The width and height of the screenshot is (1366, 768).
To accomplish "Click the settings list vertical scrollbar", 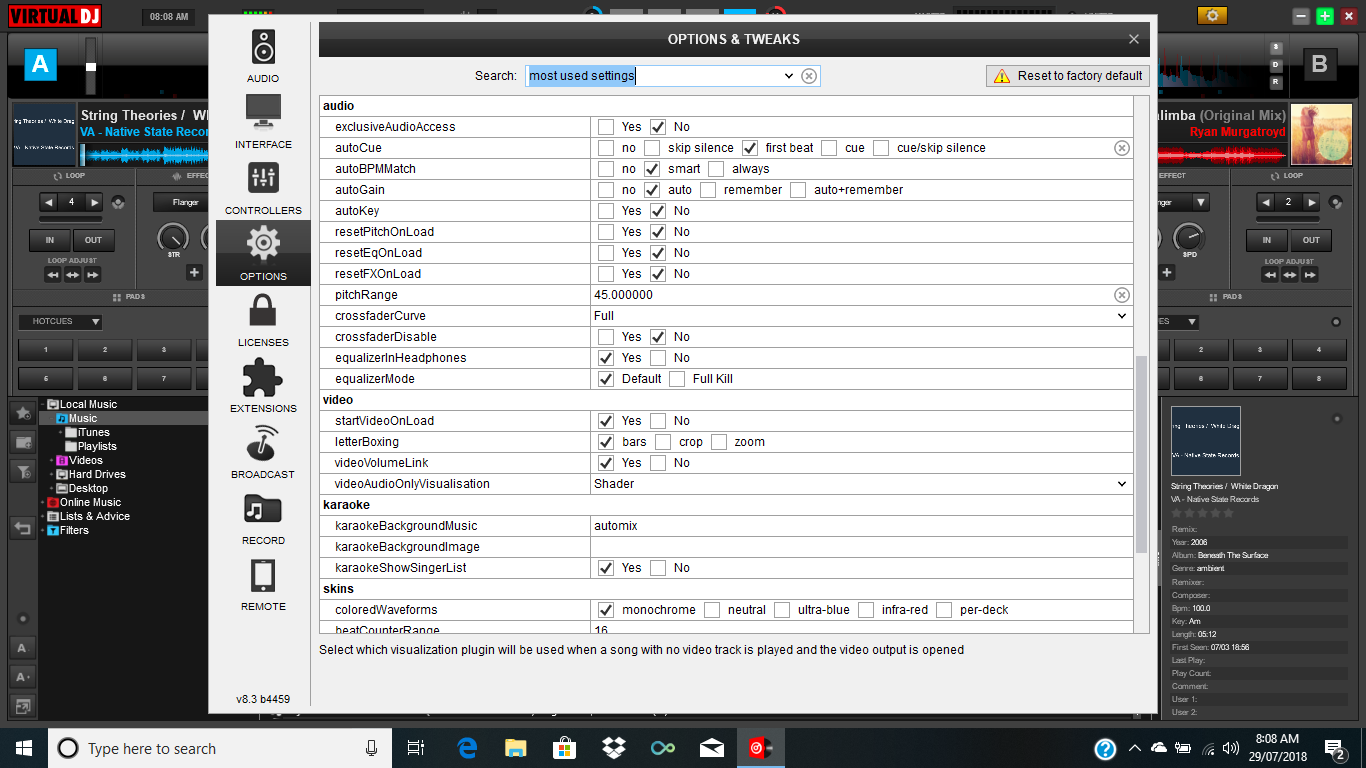I will click(x=1141, y=455).
